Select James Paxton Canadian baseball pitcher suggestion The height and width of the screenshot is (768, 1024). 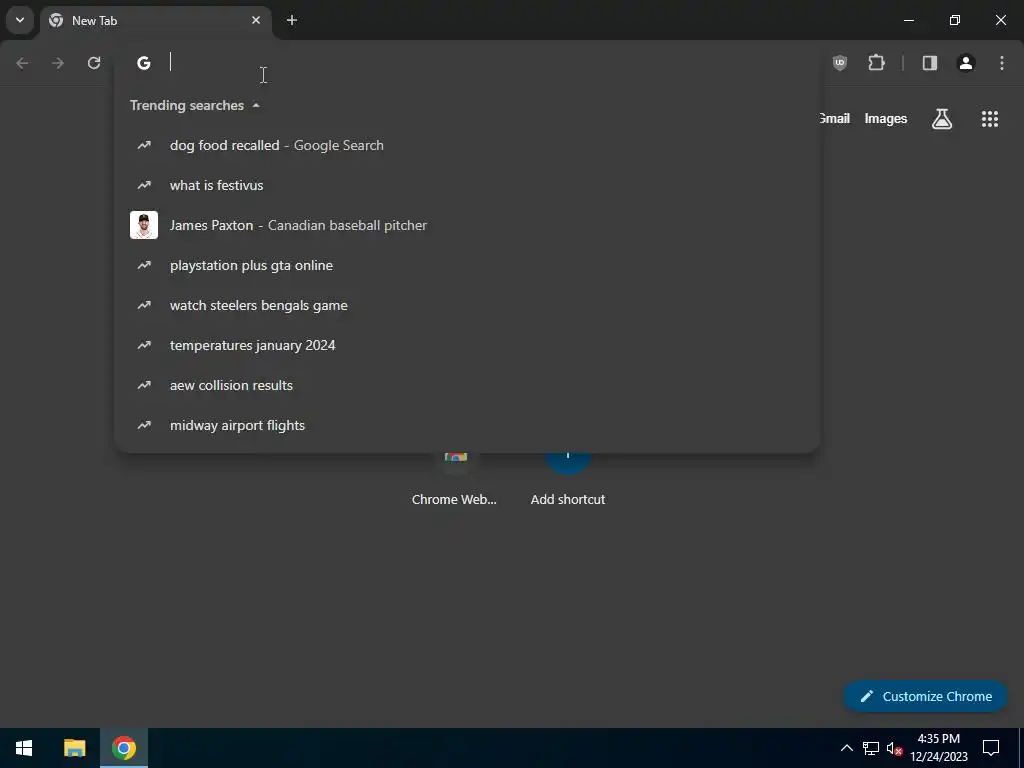[x=467, y=225]
